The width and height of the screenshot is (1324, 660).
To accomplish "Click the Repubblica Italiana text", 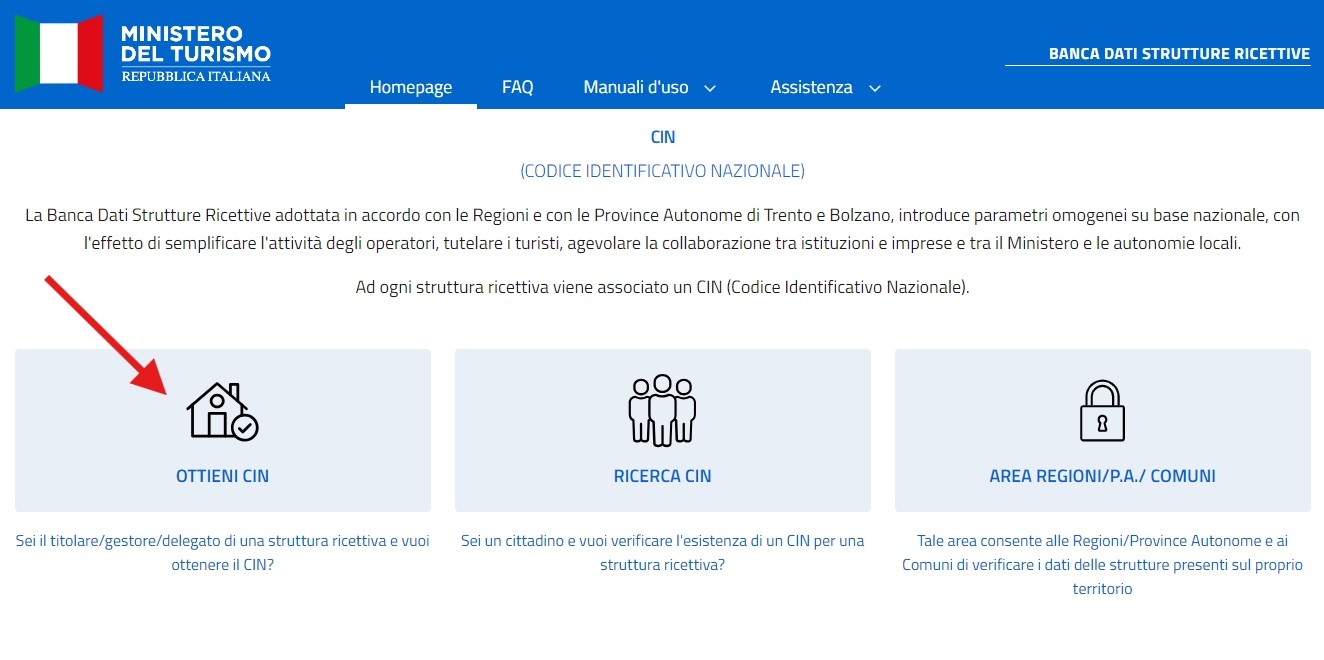I will [196, 76].
